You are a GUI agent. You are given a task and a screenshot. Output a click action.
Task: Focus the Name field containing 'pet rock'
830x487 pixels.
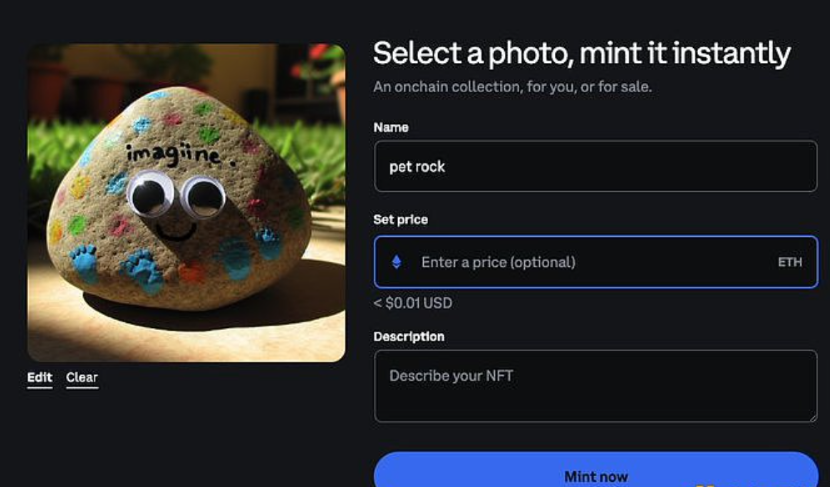click(595, 166)
